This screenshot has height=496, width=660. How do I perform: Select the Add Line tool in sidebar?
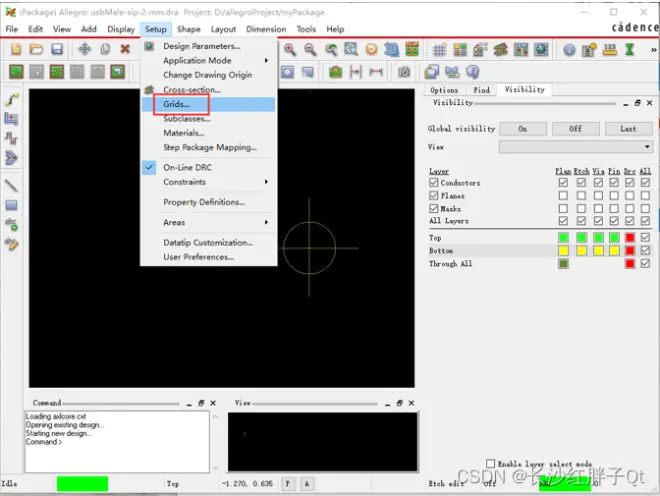coord(11,185)
